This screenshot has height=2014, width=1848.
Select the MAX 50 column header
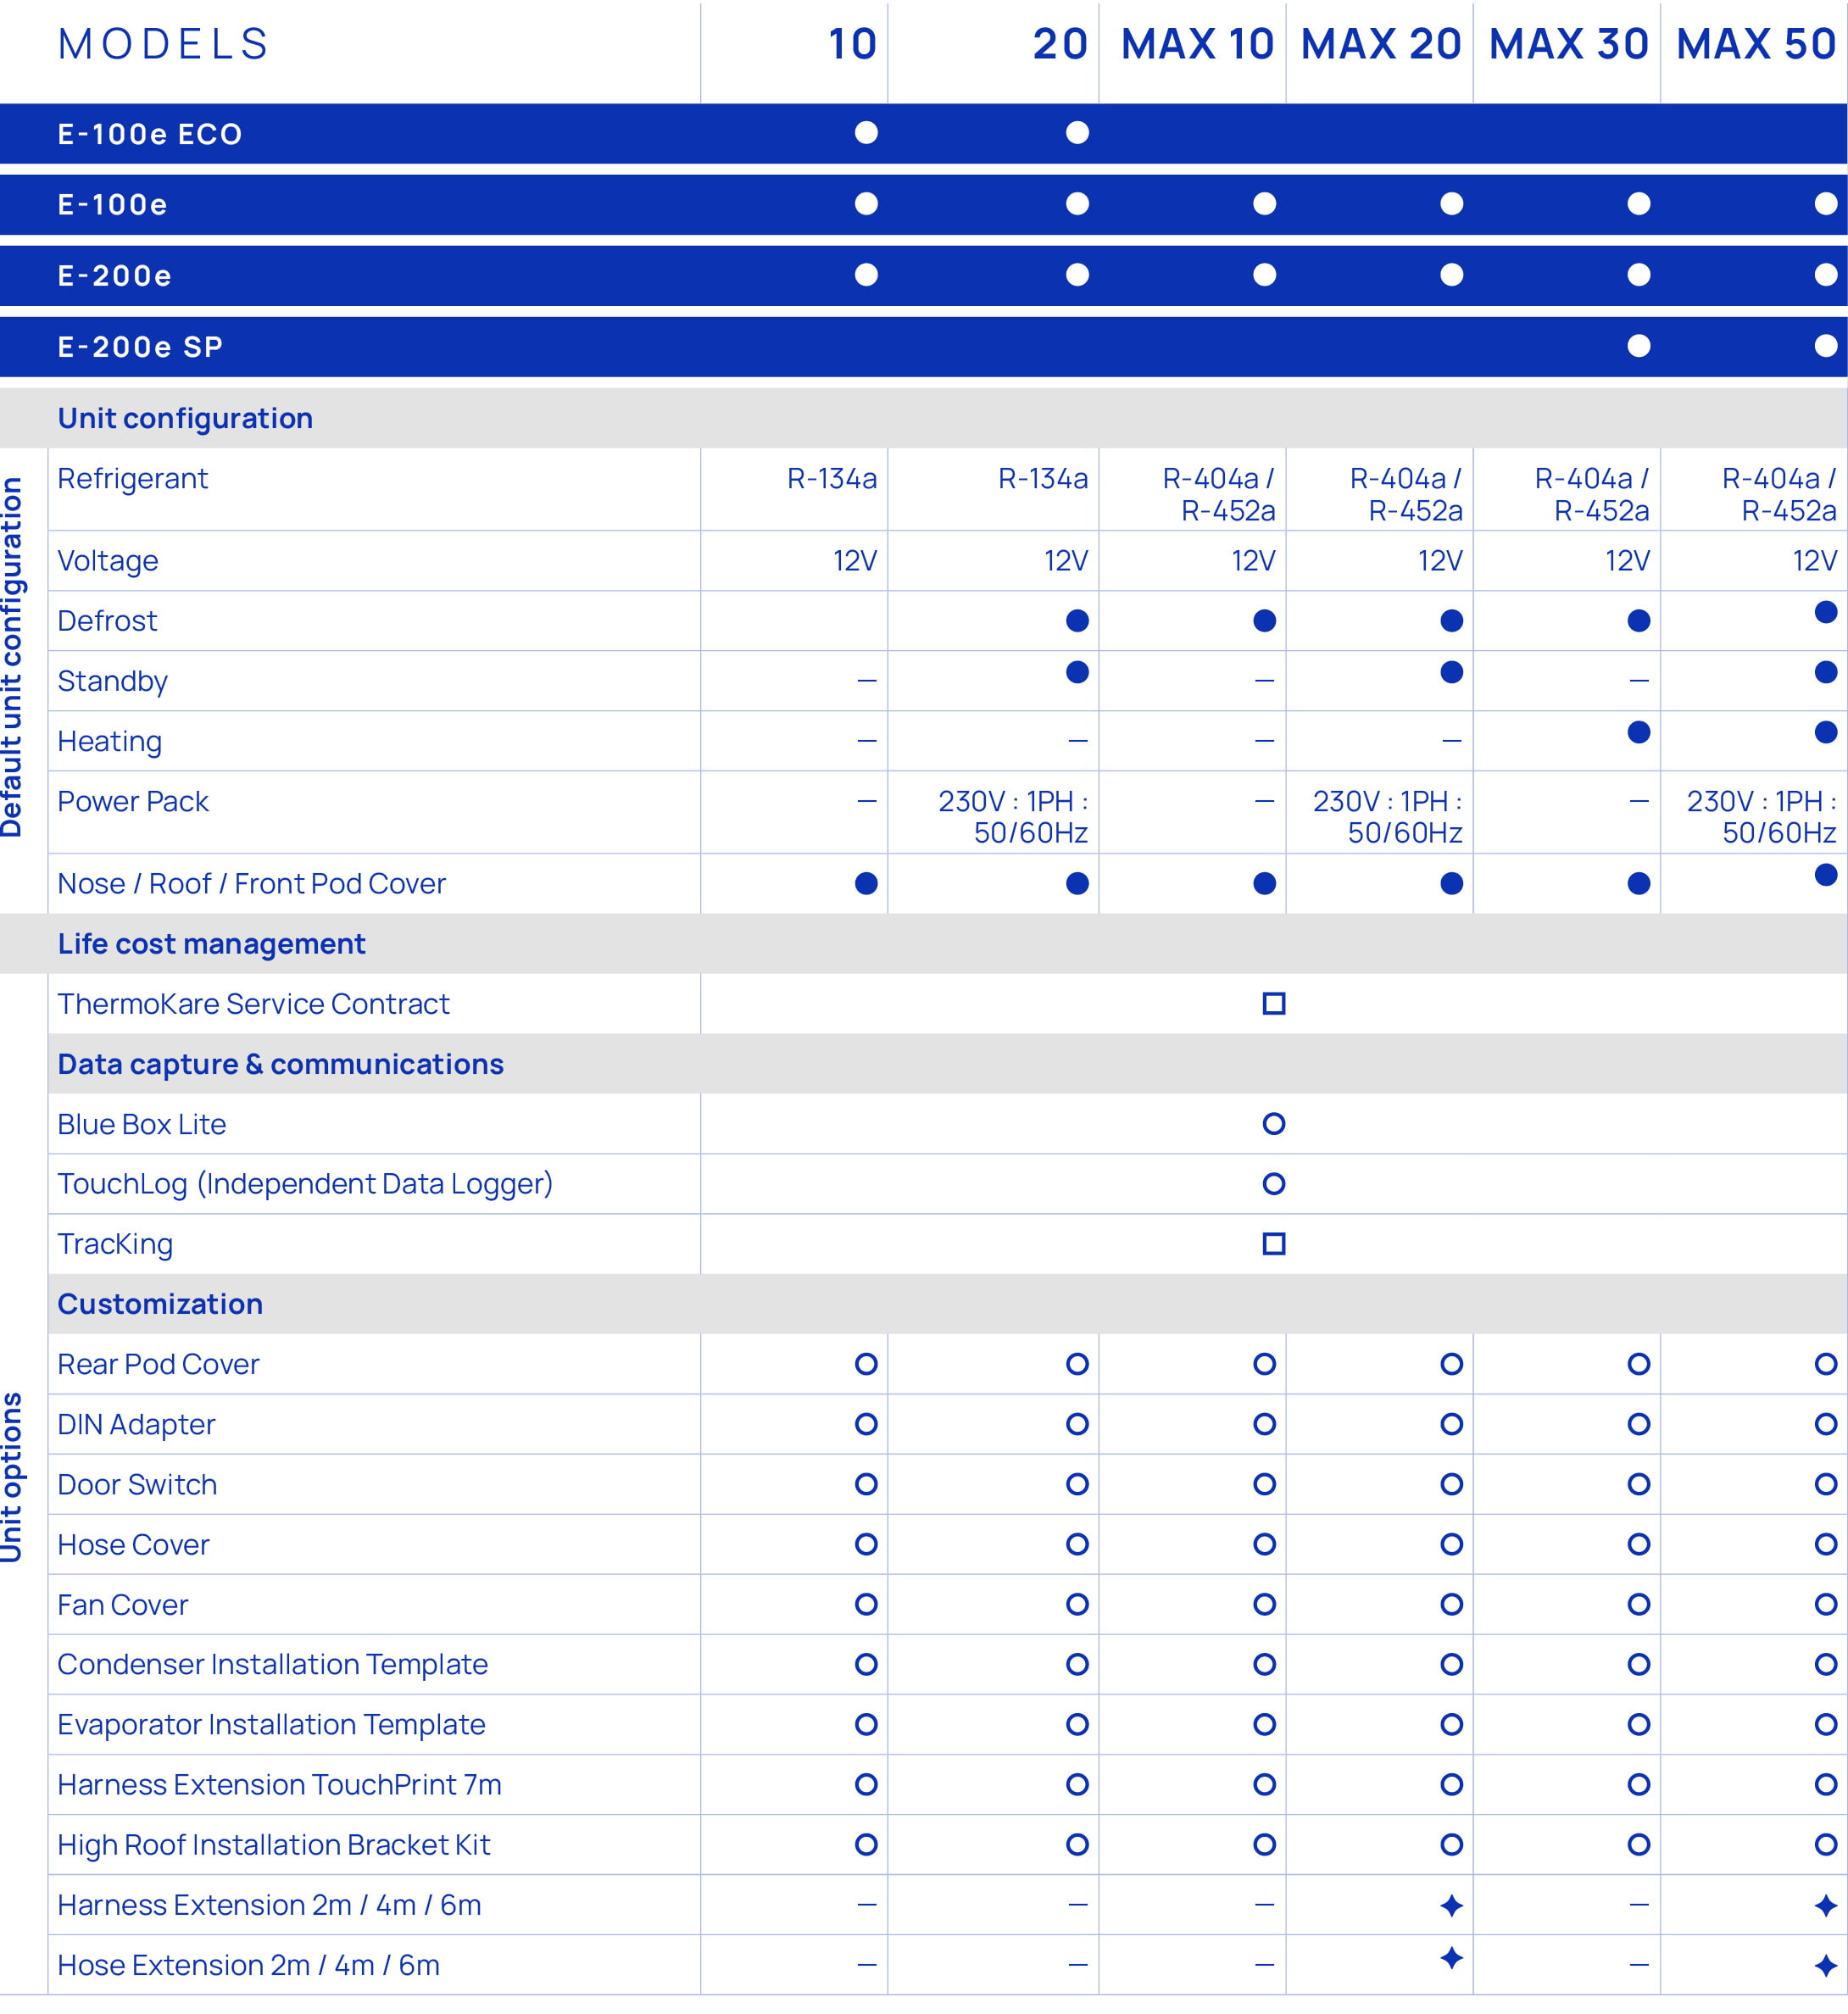(1756, 44)
